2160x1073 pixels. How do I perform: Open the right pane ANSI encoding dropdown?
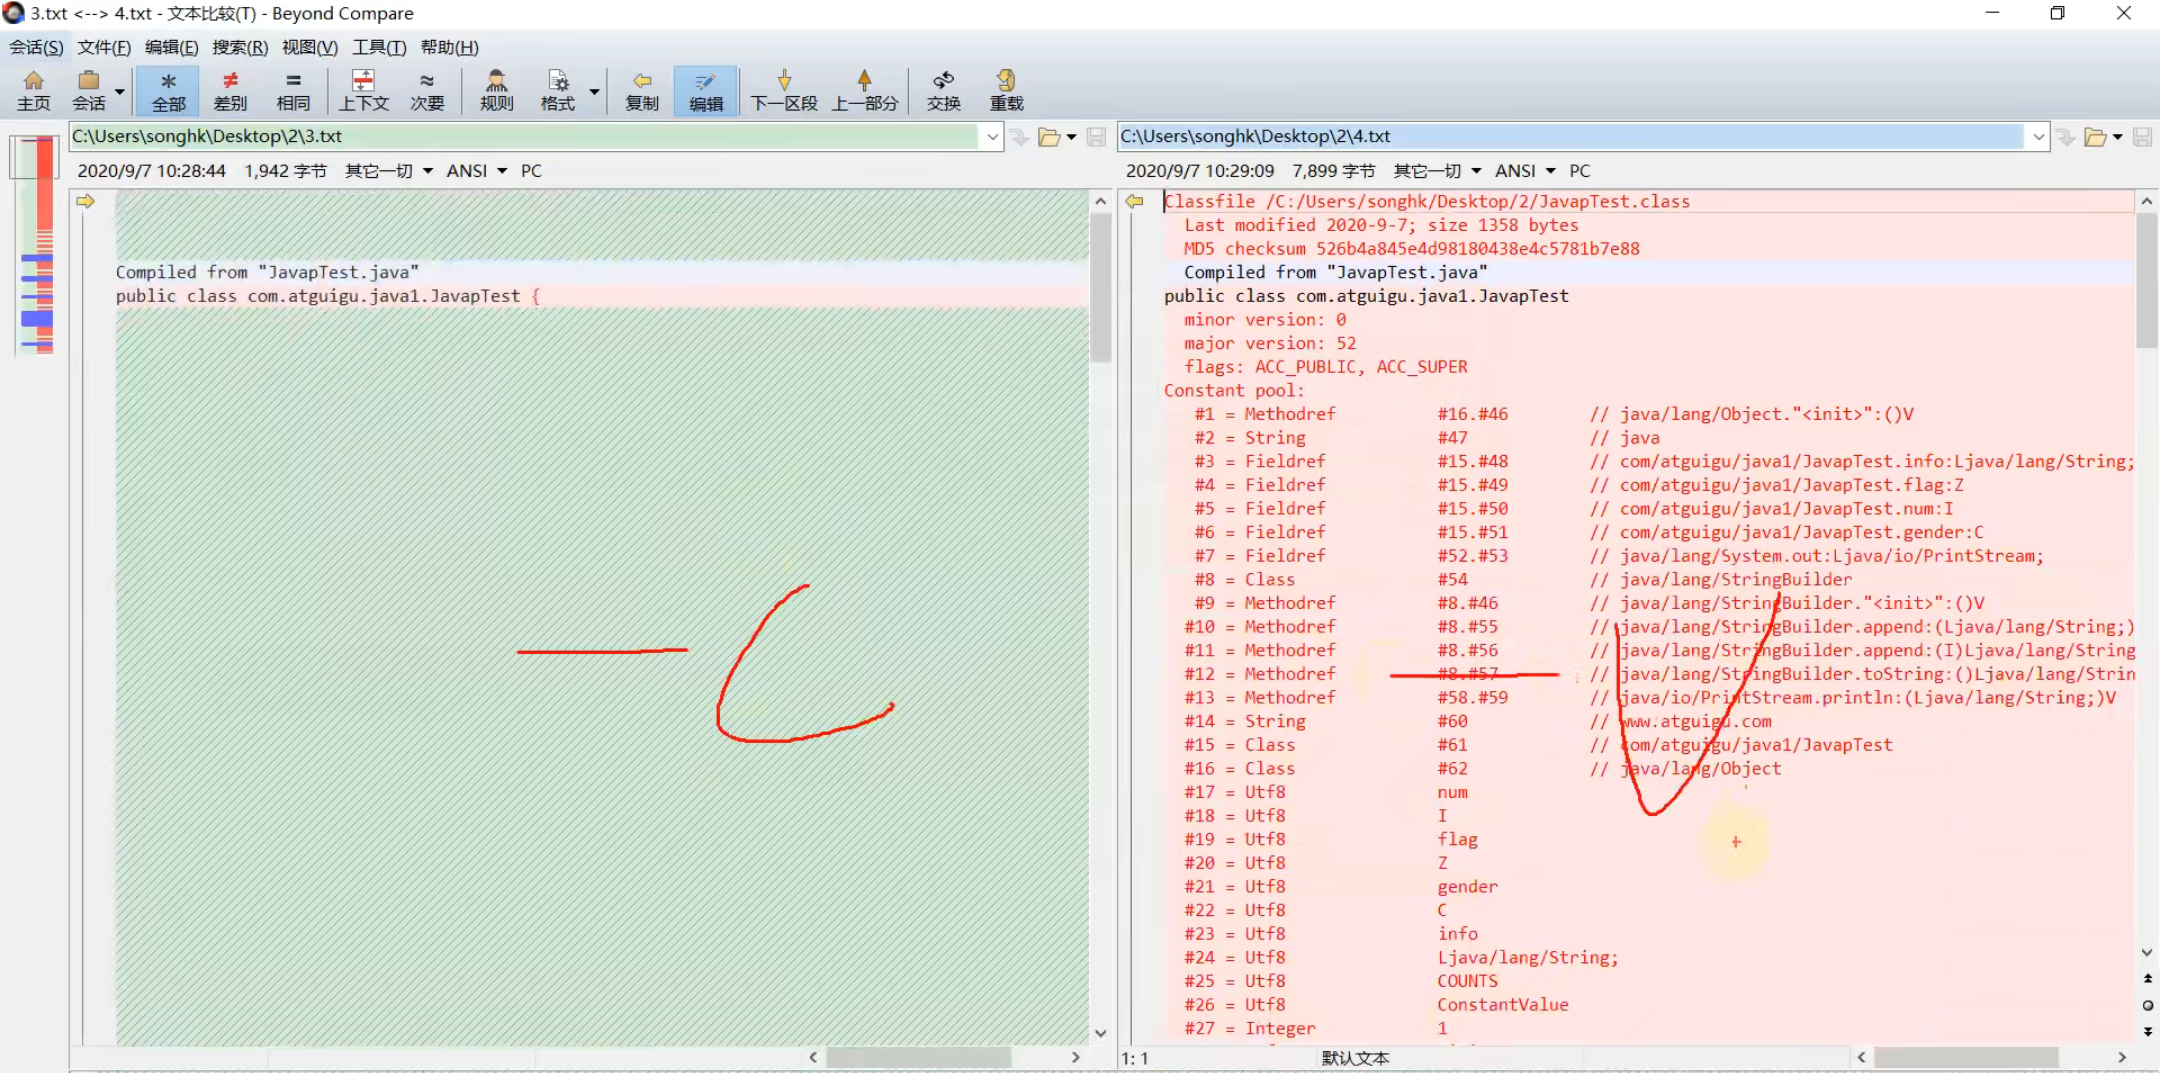pyautogui.click(x=1525, y=171)
